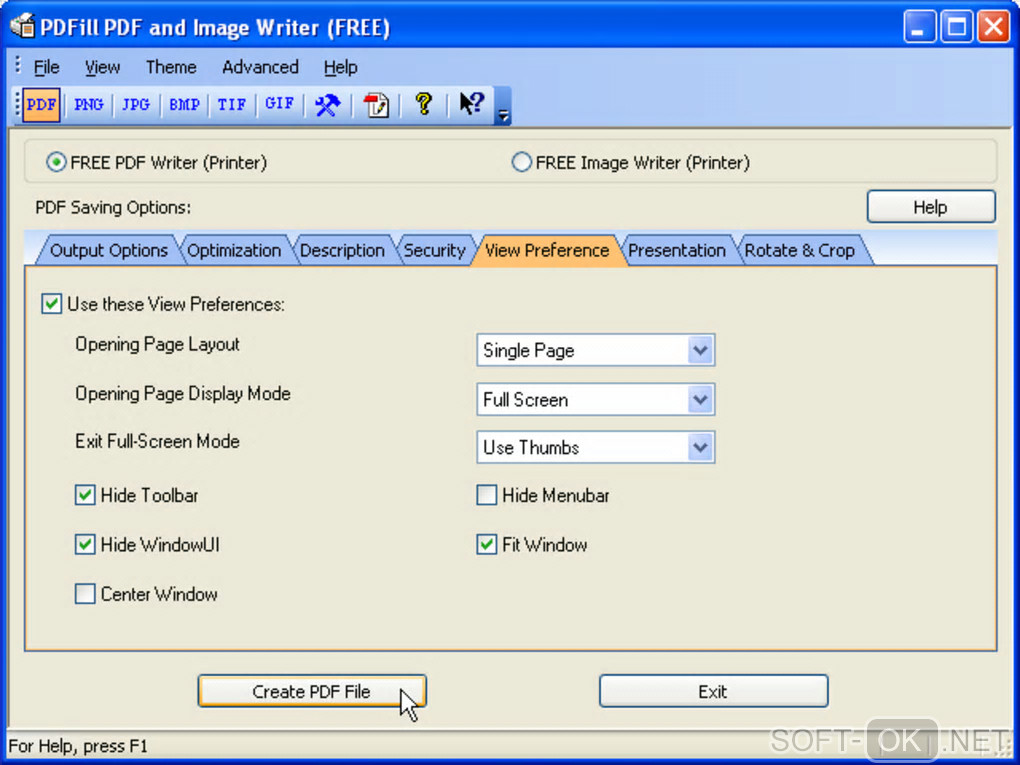Select the JPG format toolbar button
The width and height of the screenshot is (1020, 765).
(x=136, y=105)
